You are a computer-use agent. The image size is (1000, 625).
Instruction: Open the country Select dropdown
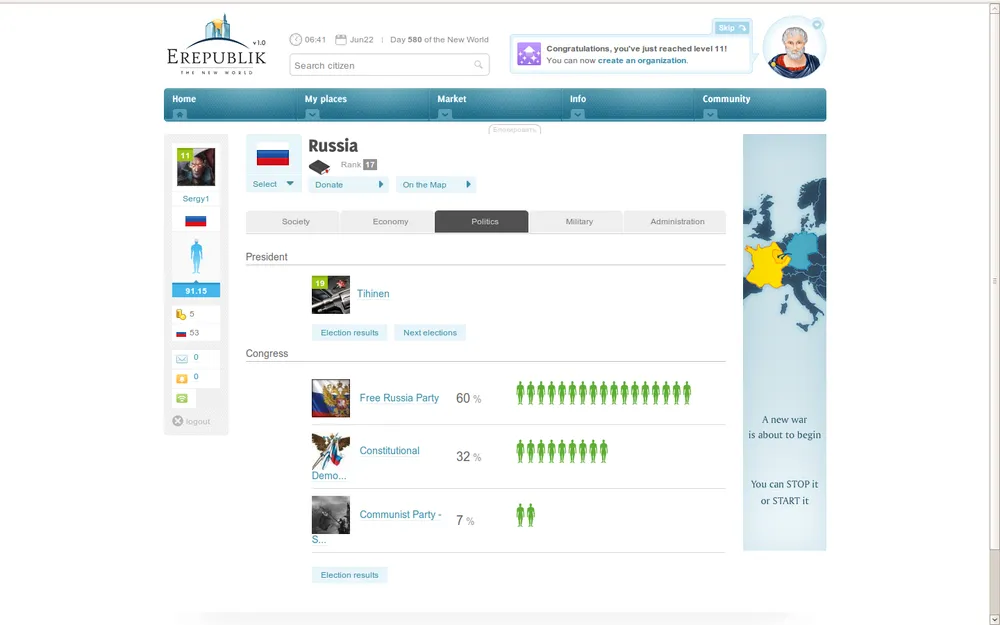(x=273, y=184)
